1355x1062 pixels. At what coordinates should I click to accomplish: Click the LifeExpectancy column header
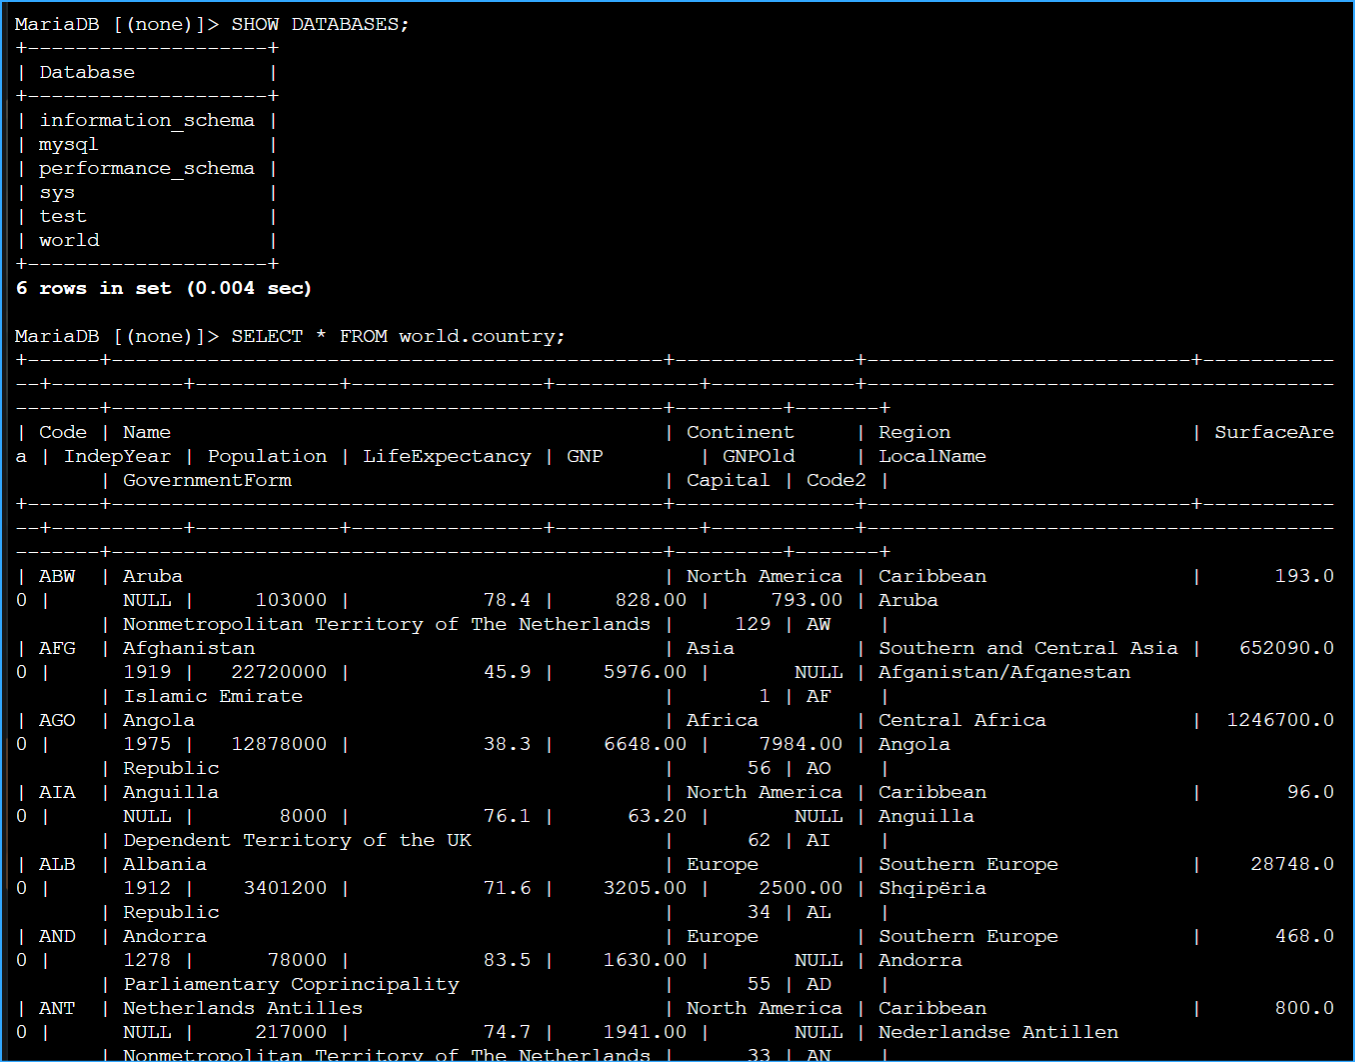tap(447, 455)
